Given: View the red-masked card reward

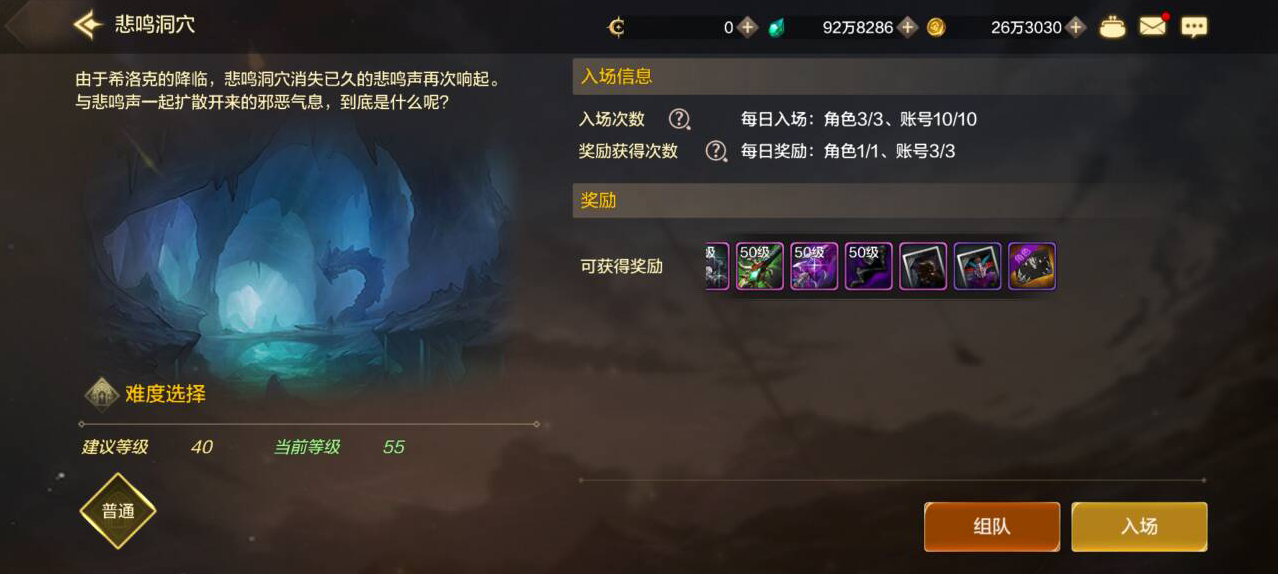Looking at the screenshot, I should pyautogui.click(x=977, y=266).
